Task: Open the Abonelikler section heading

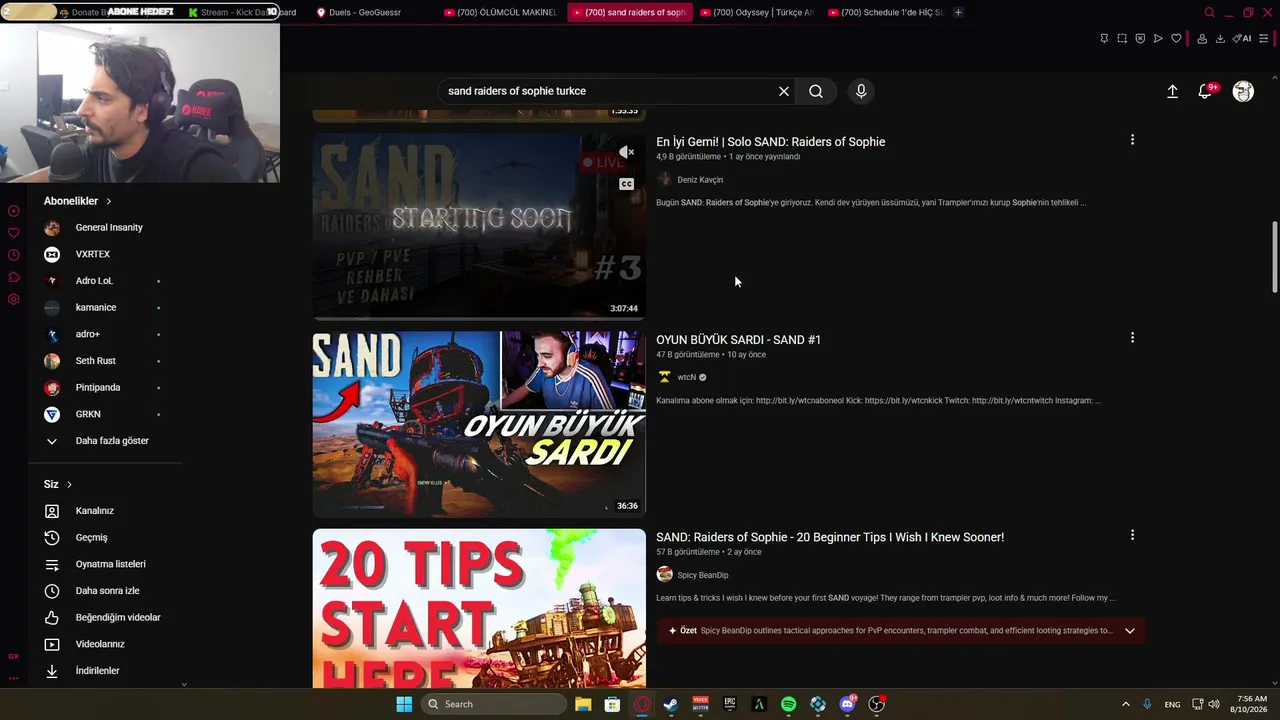Action: click(78, 201)
